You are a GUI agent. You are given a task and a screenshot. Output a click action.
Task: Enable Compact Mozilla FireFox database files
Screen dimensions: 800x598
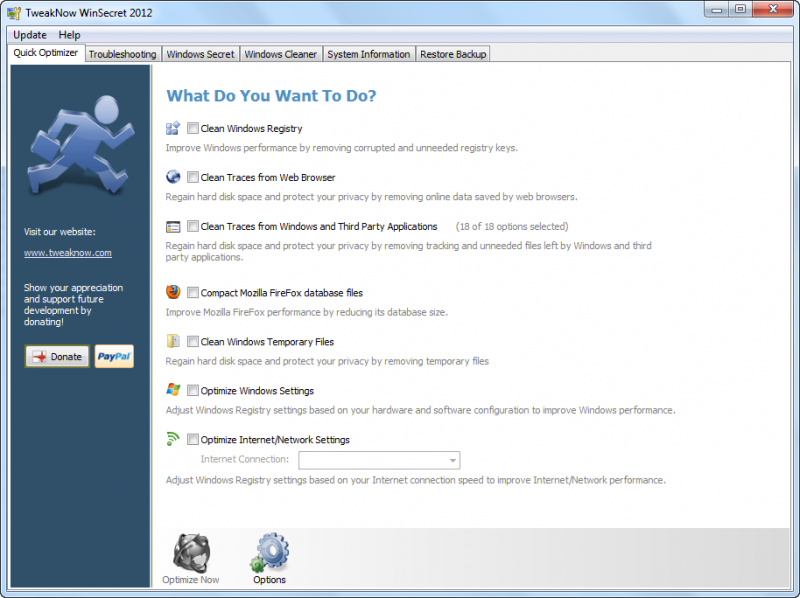(x=192, y=292)
